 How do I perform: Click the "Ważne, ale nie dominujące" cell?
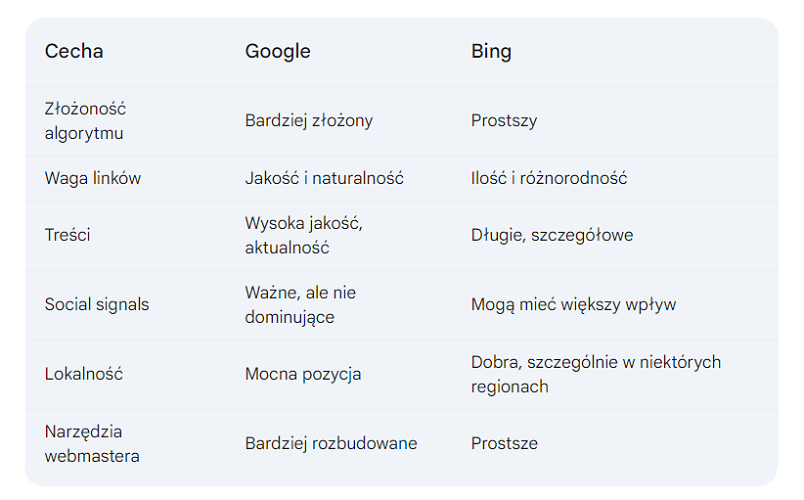(x=300, y=304)
